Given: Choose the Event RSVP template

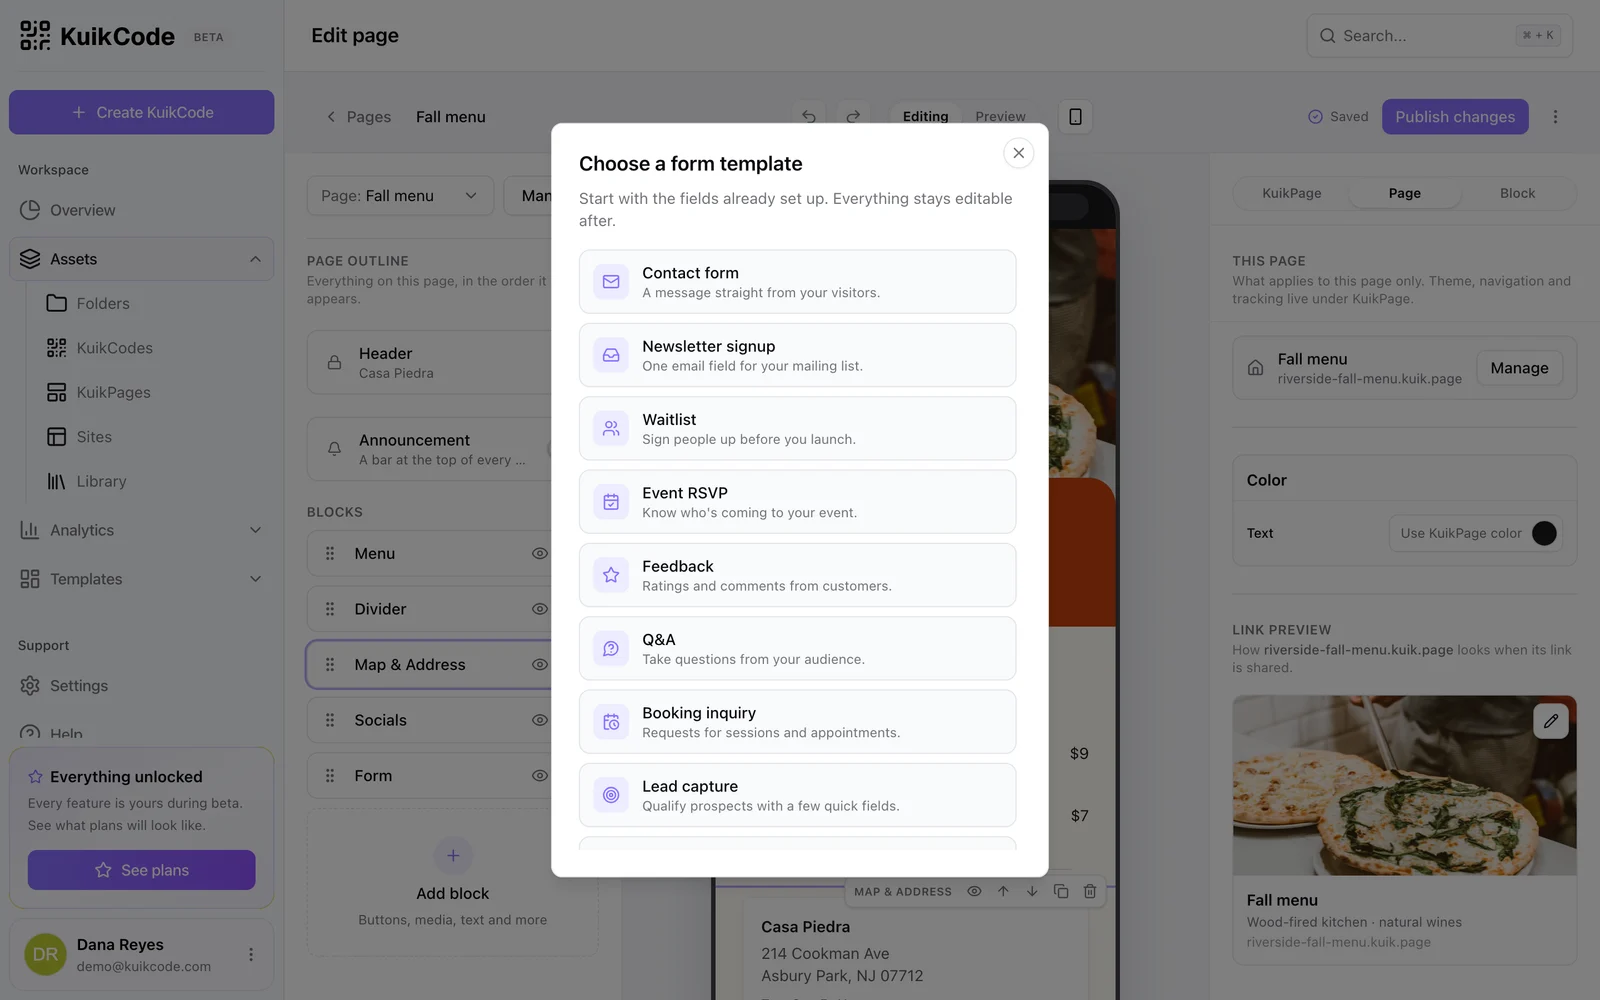Looking at the screenshot, I should pos(797,502).
